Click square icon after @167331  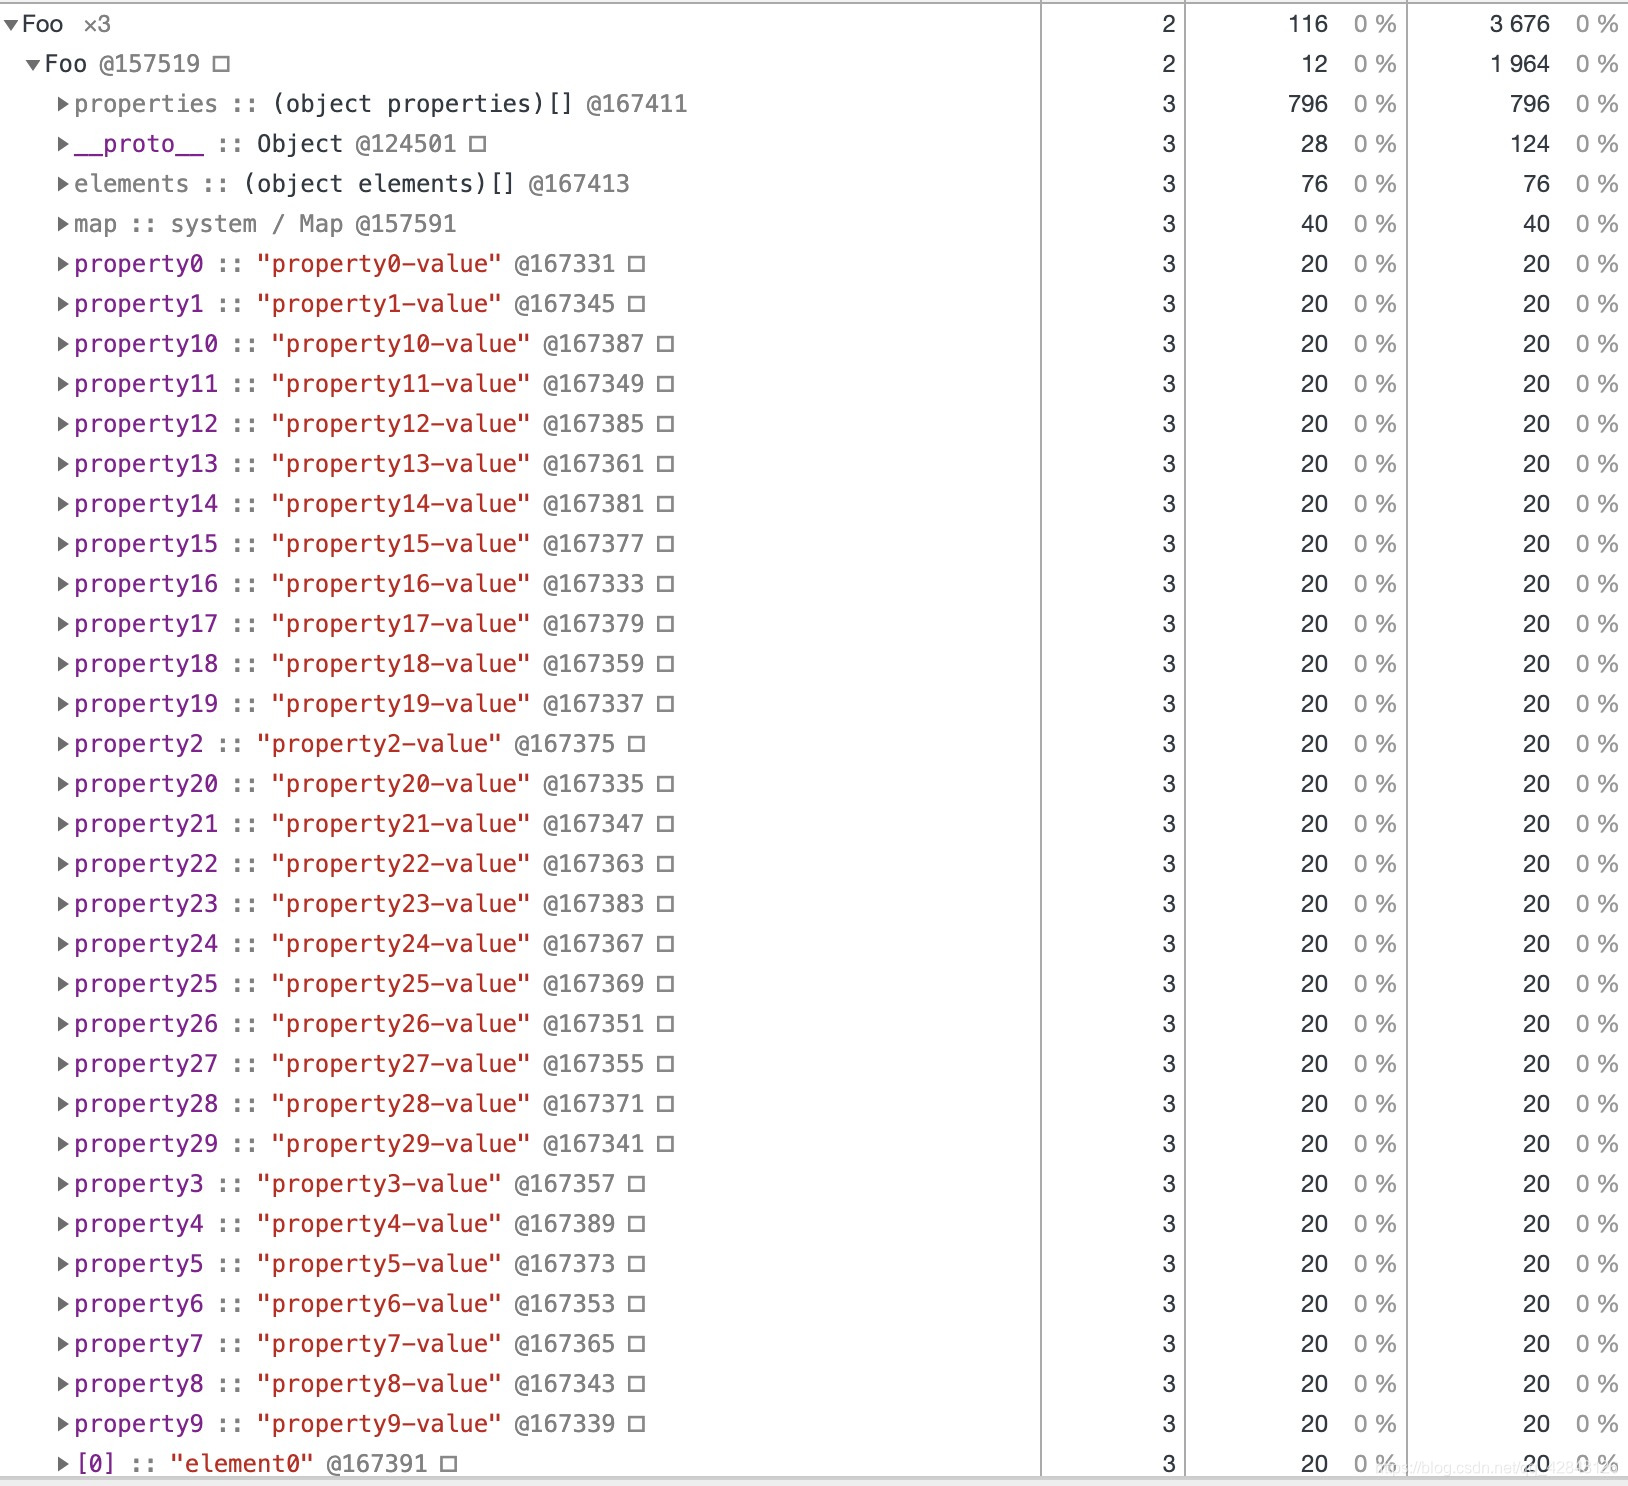[x=637, y=264]
